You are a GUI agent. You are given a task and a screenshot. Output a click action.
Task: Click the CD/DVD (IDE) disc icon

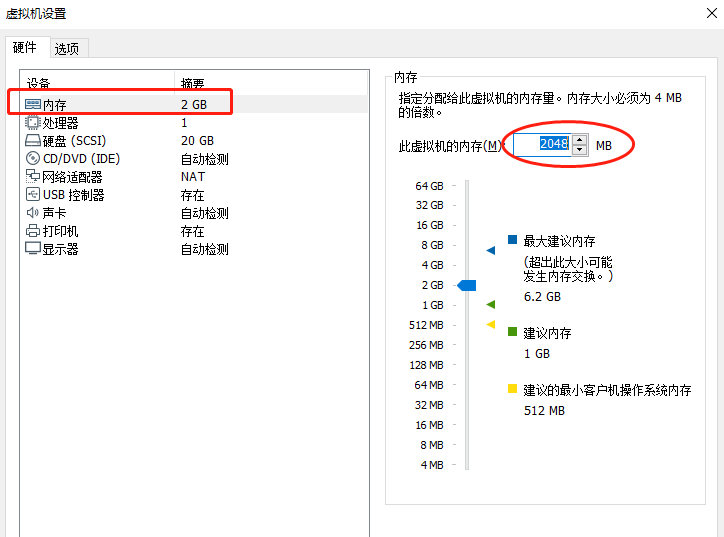click(x=33, y=158)
